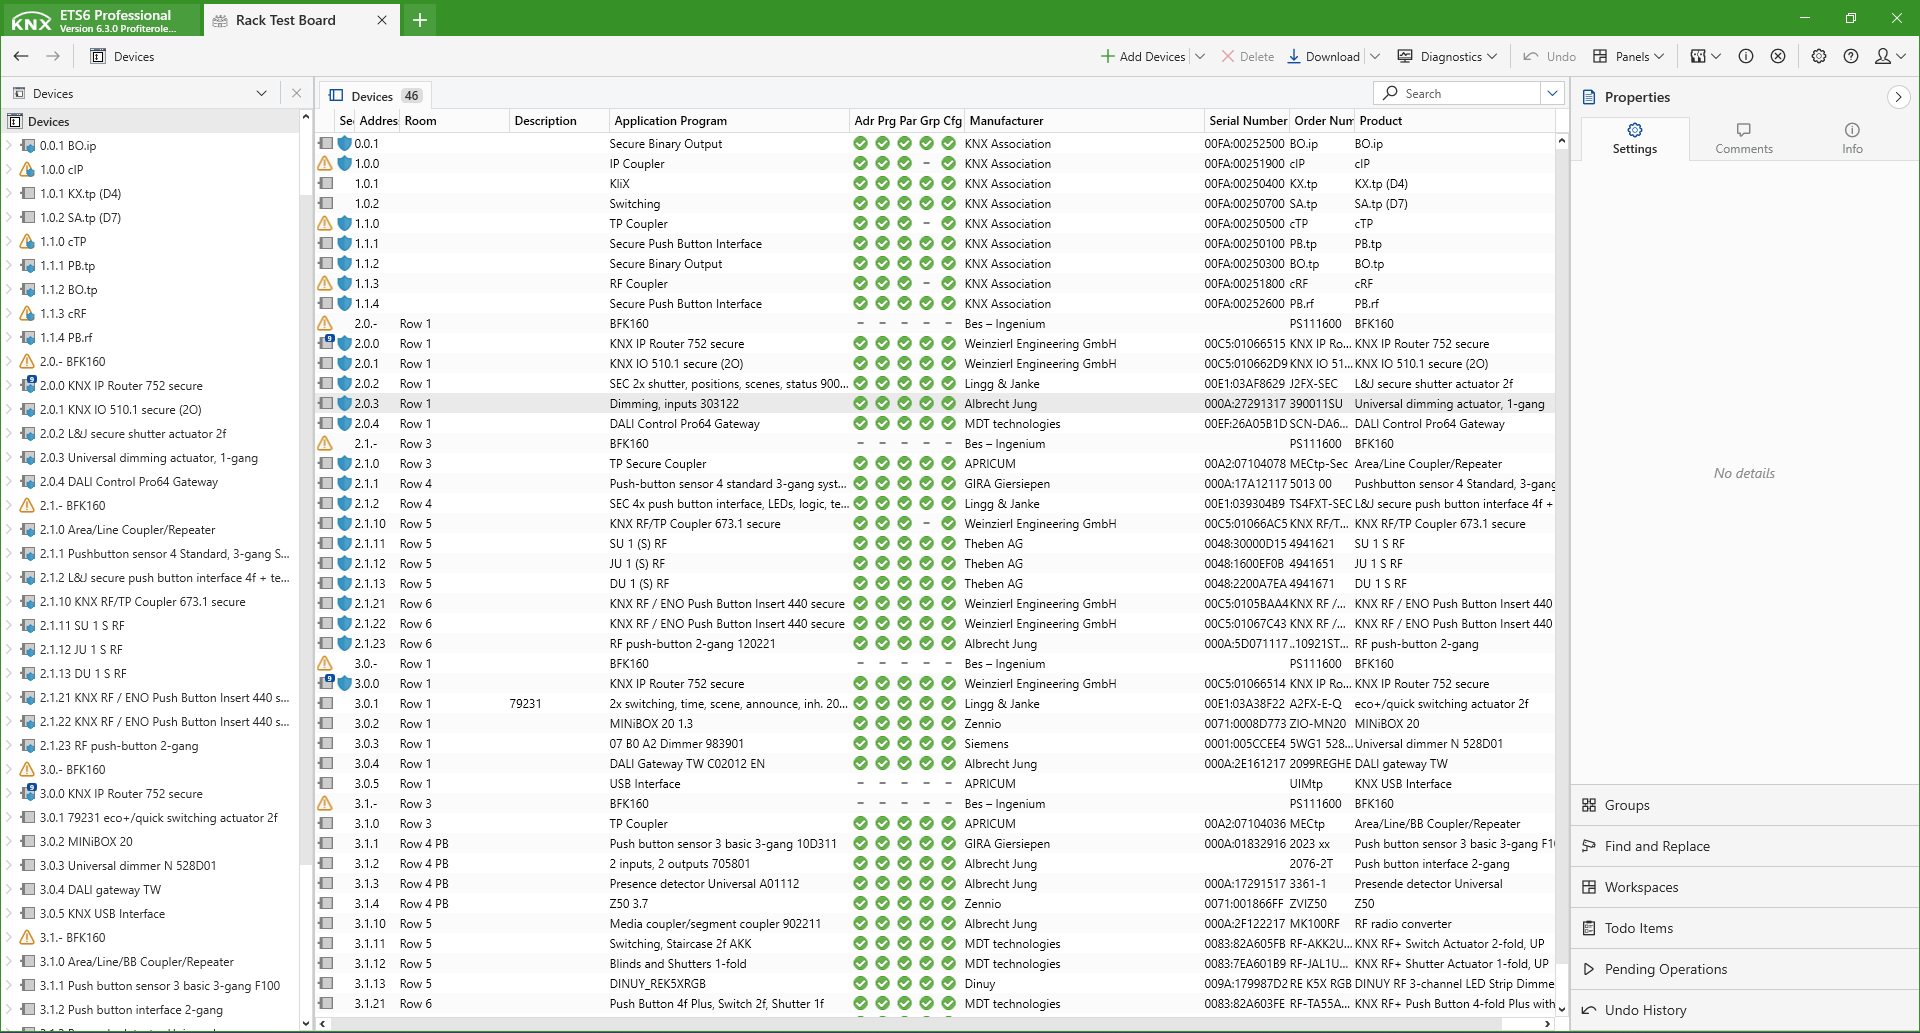The image size is (1920, 1033).
Task: Click the toolbar icon right of Panels
Action: (x=1705, y=56)
